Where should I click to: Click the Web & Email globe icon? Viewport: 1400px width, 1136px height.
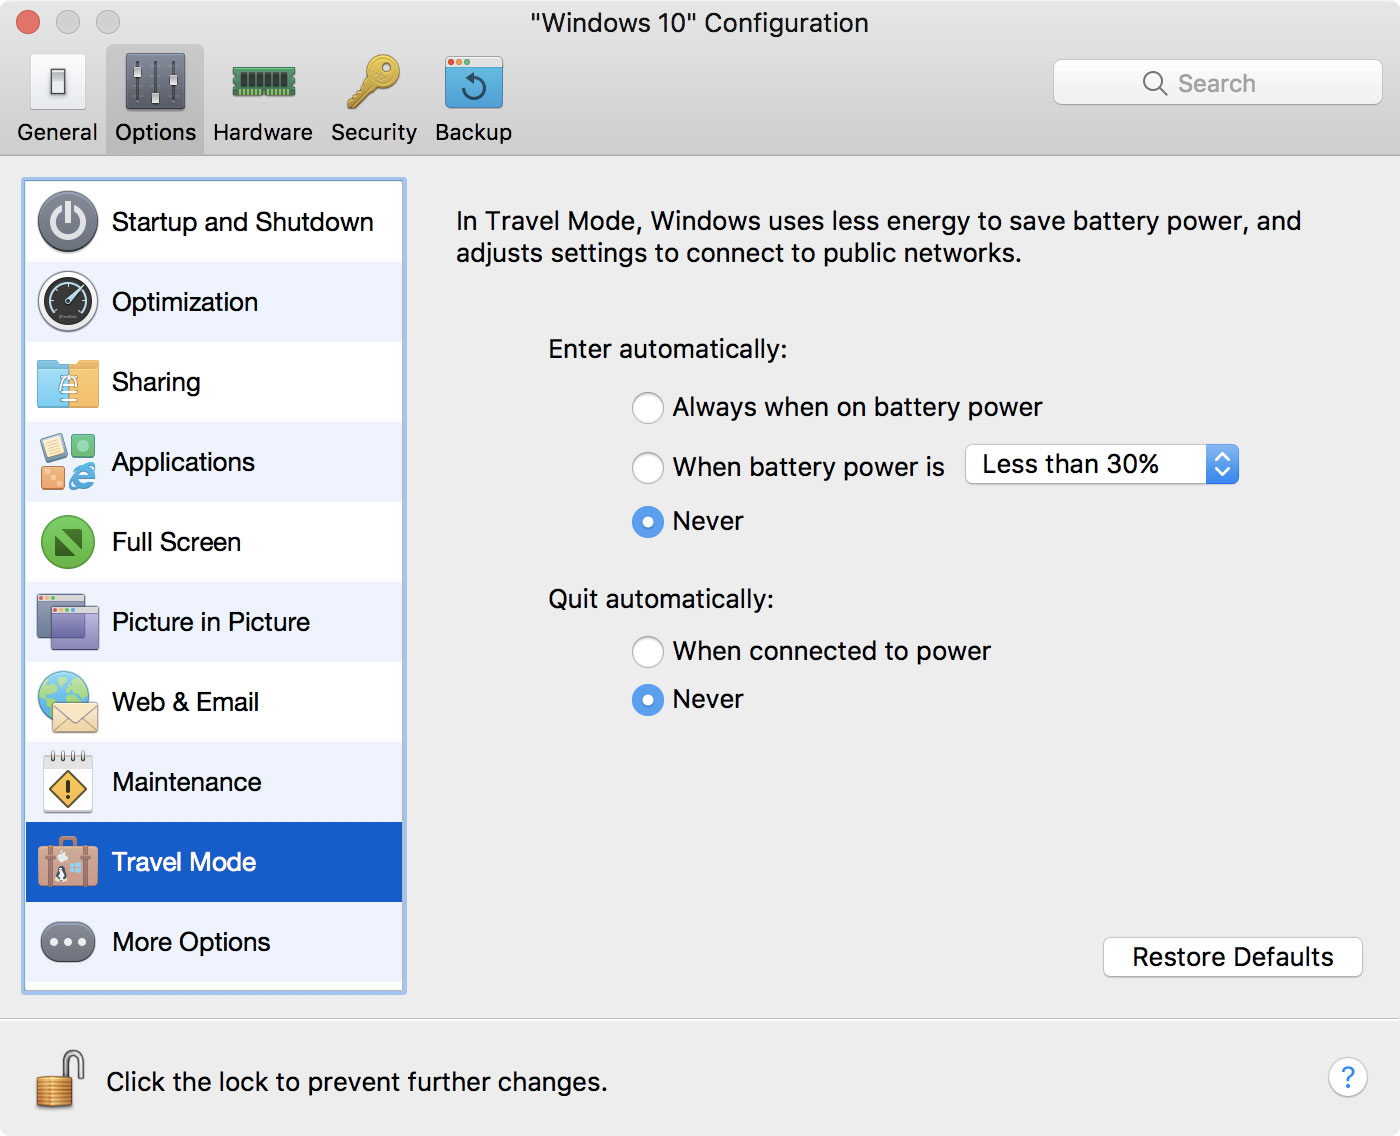tap(68, 702)
